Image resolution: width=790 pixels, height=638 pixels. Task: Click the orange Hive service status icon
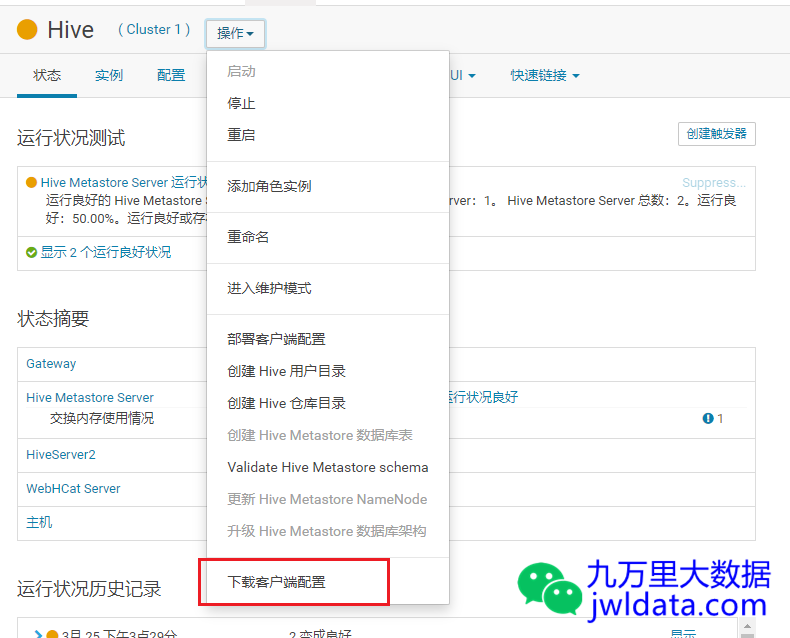tap(27, 29)
